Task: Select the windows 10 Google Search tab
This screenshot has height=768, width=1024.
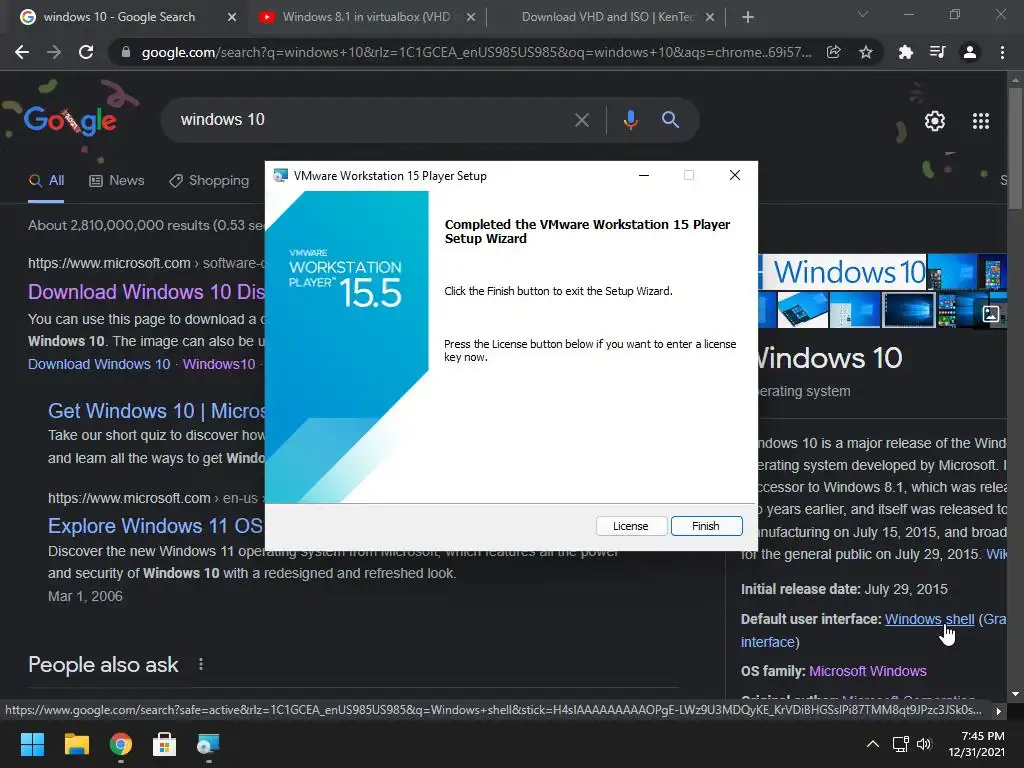Action: point(120,17)
